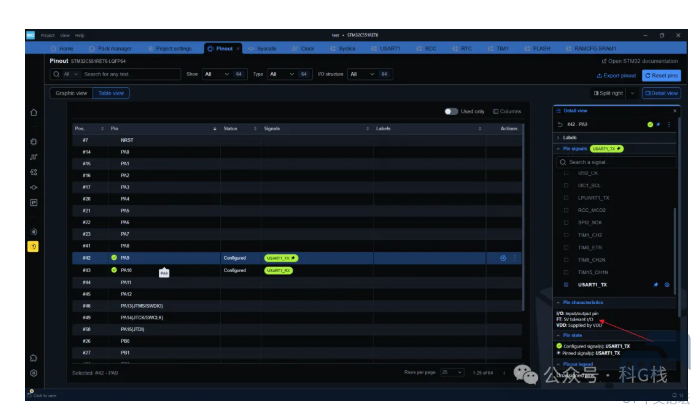Click the highlighted yellow sidebar icon
The image size is (699, 414).
33,246
